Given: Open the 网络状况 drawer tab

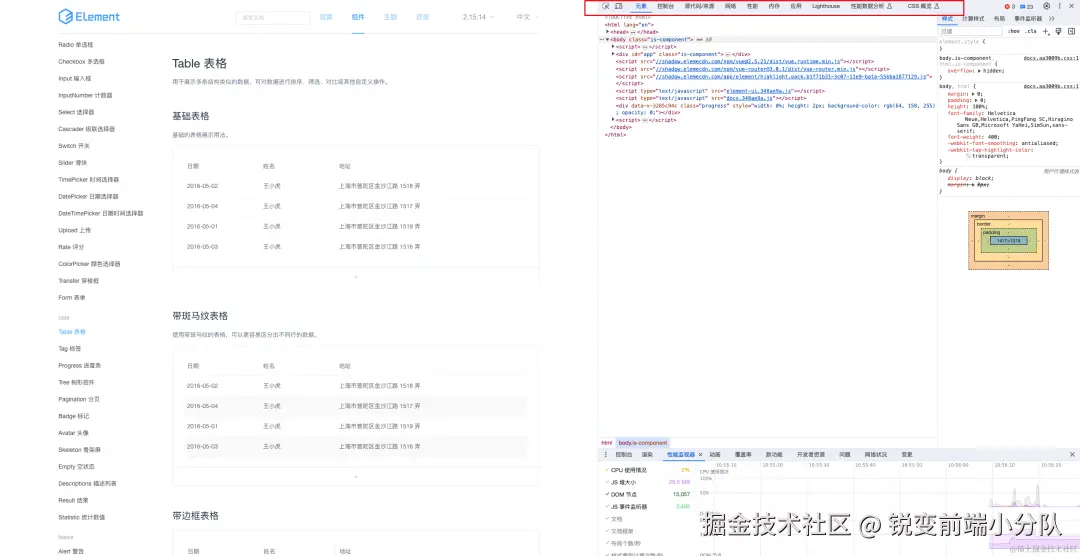Looking at the screenshot, I should tap(876, 455).
